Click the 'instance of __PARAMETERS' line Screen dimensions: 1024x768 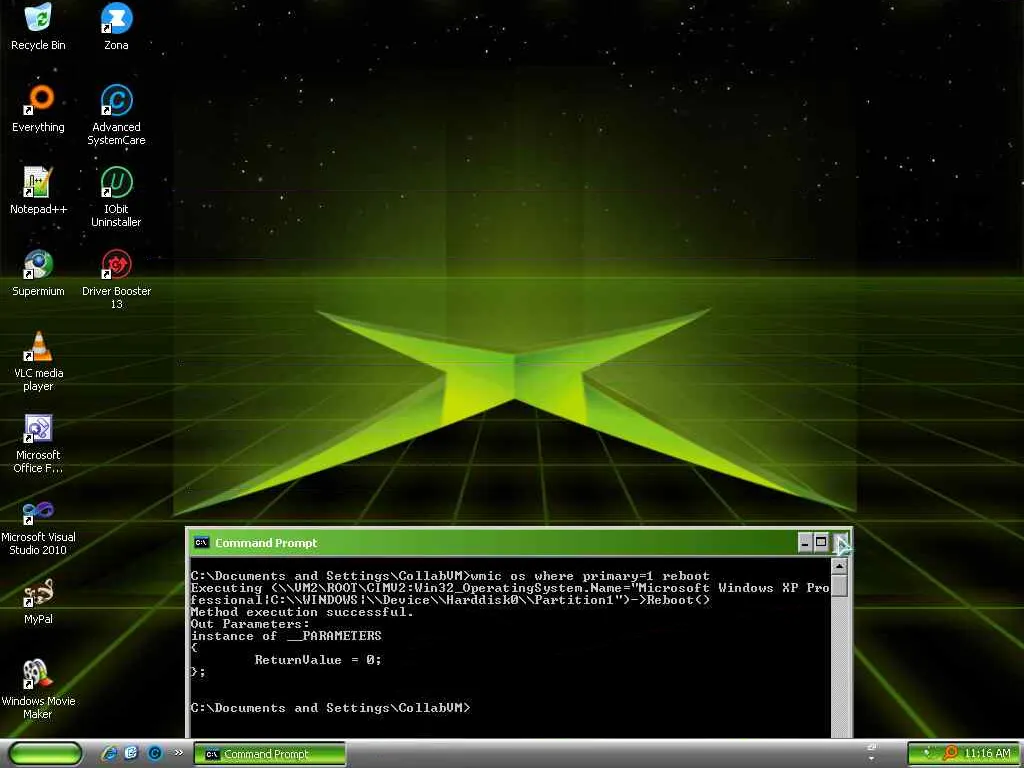click(286, 635)
